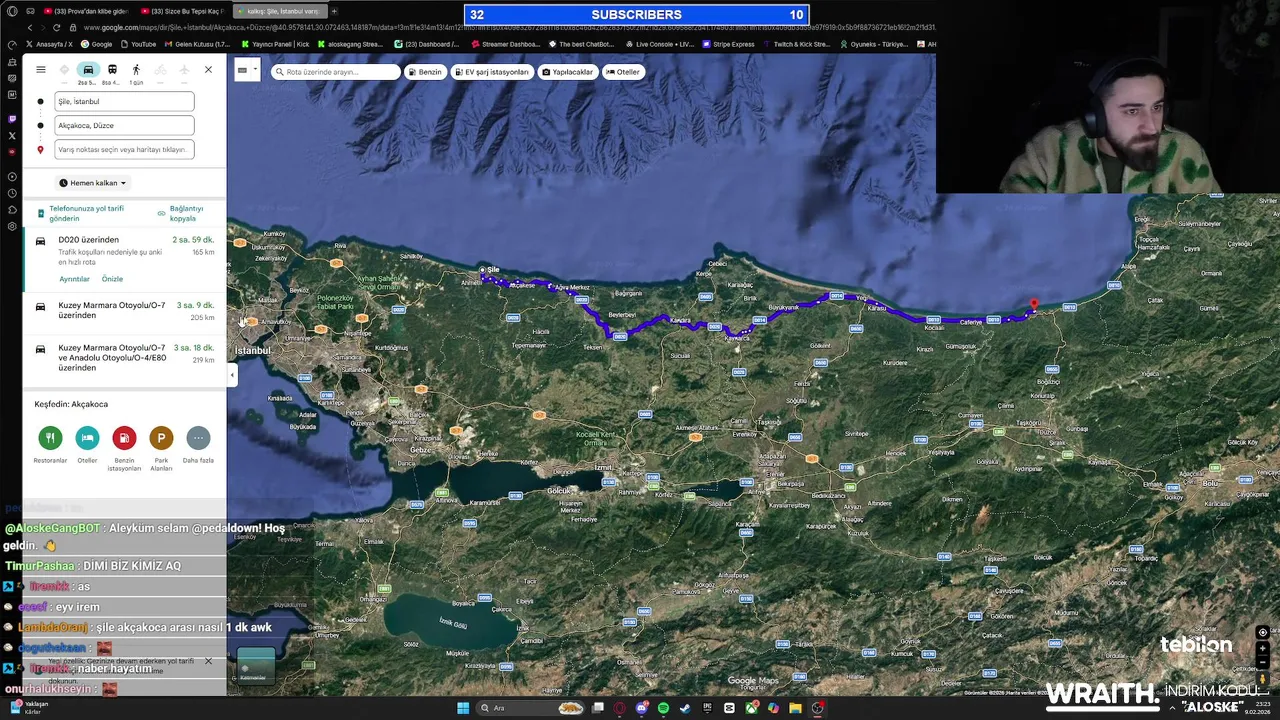Click the Şile start marker on map

pyautogui.click(x=483, y=270)
